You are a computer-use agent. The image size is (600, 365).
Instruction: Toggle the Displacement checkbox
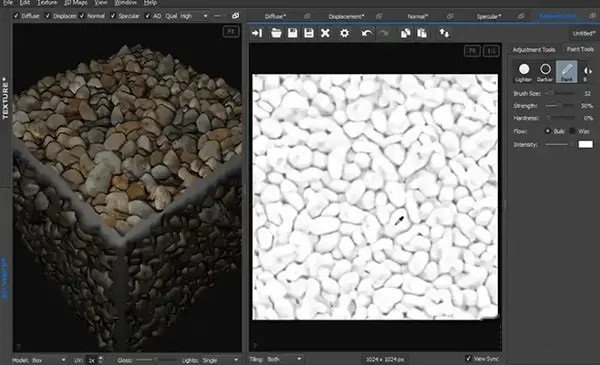(x=48, y=16)
